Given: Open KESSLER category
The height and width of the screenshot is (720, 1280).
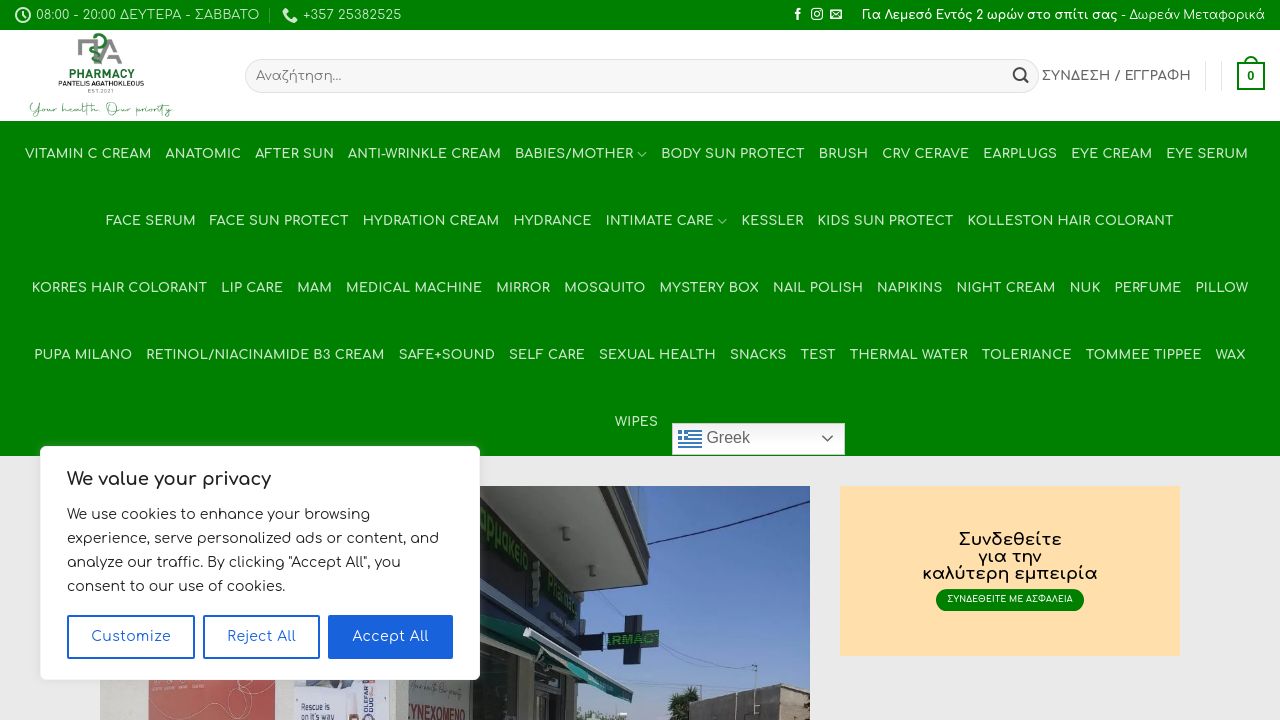Looking at the screenshot, I should (772, 221).
